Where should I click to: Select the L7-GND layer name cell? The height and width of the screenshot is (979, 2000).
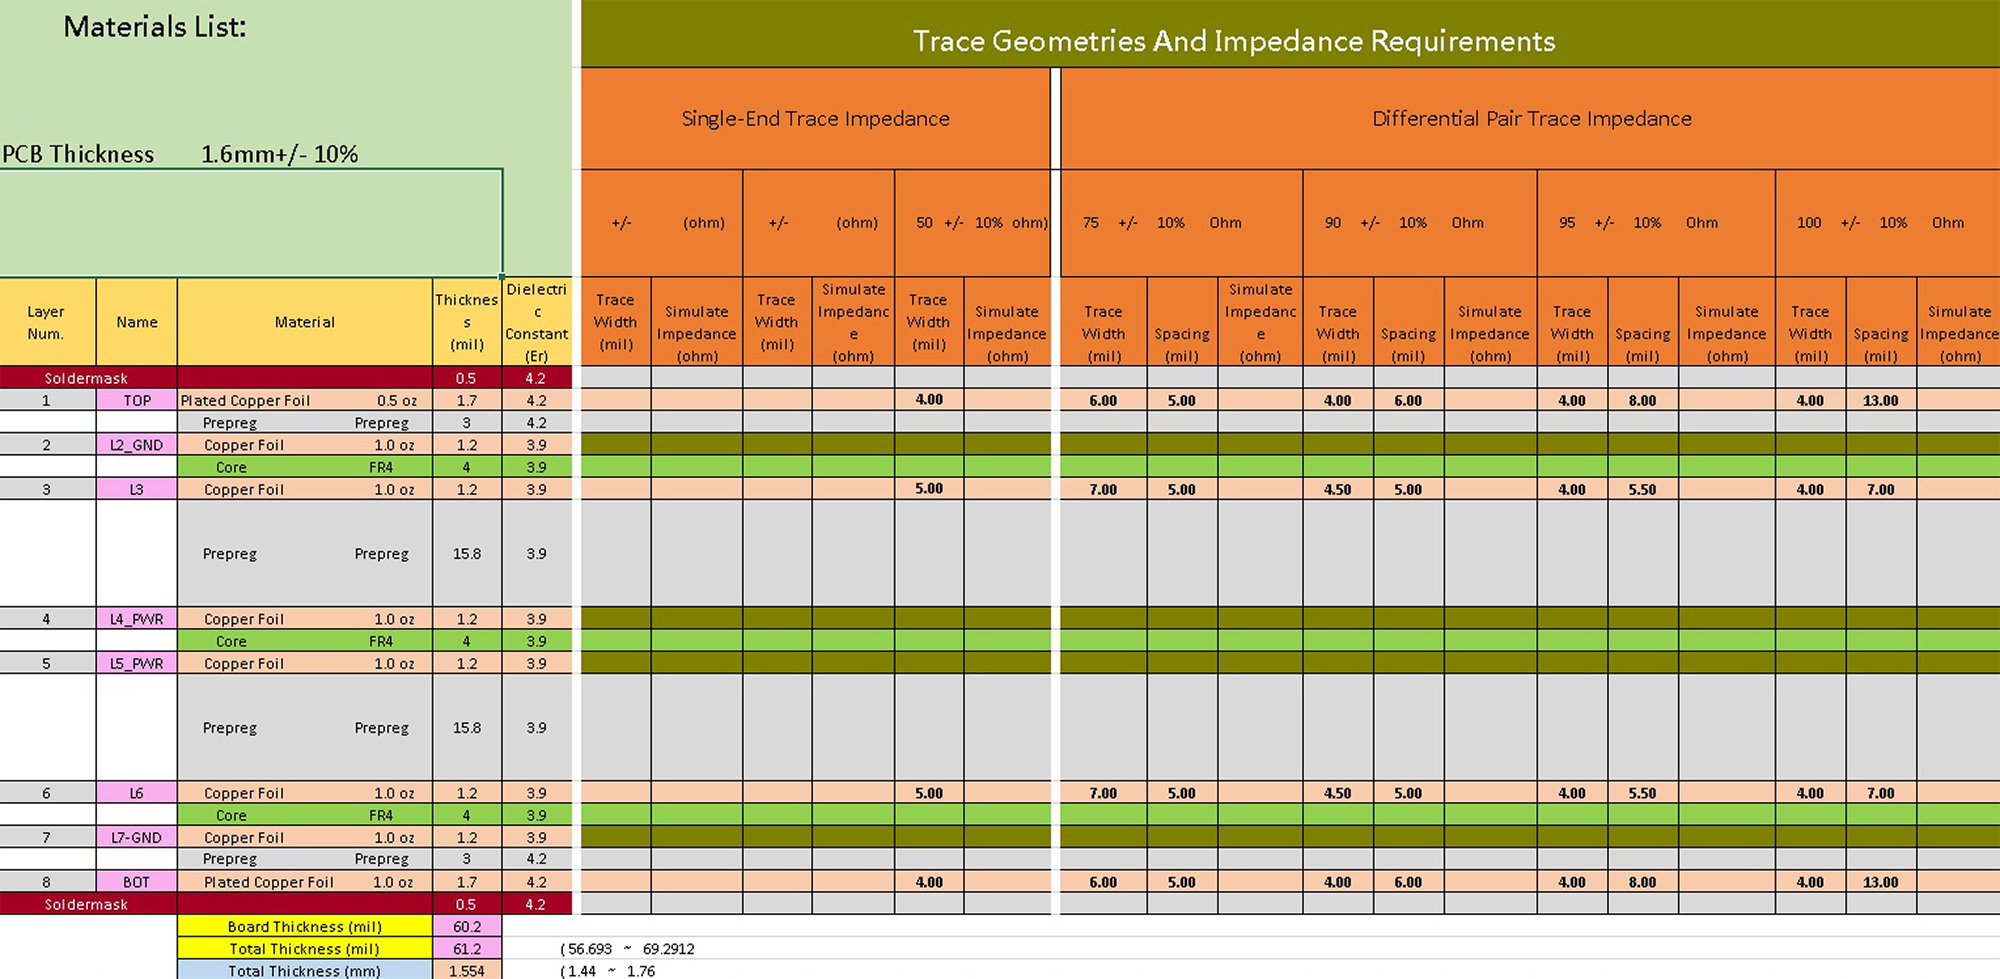click(137, 837)
